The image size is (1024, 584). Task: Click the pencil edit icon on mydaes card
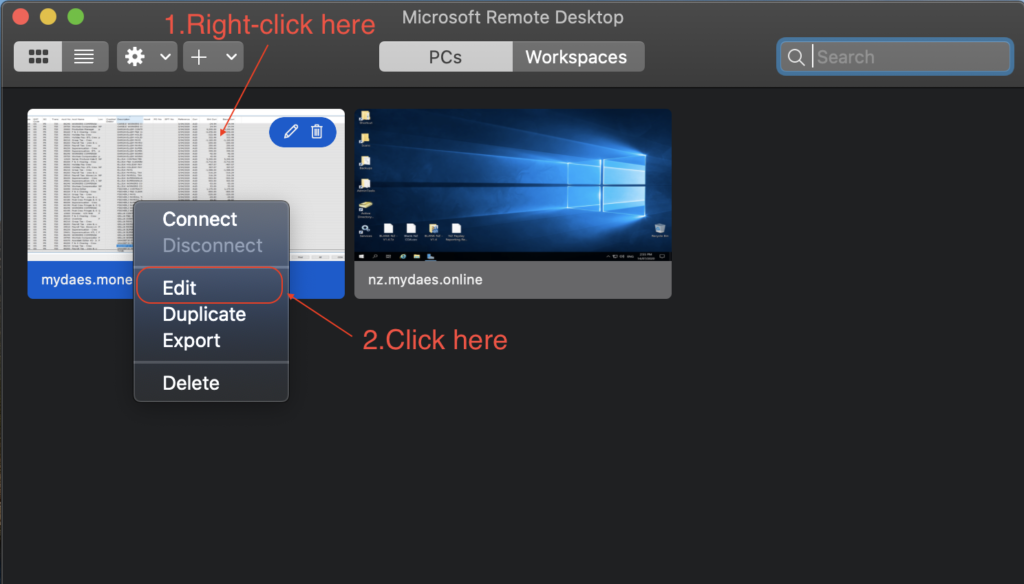[291, 131]
